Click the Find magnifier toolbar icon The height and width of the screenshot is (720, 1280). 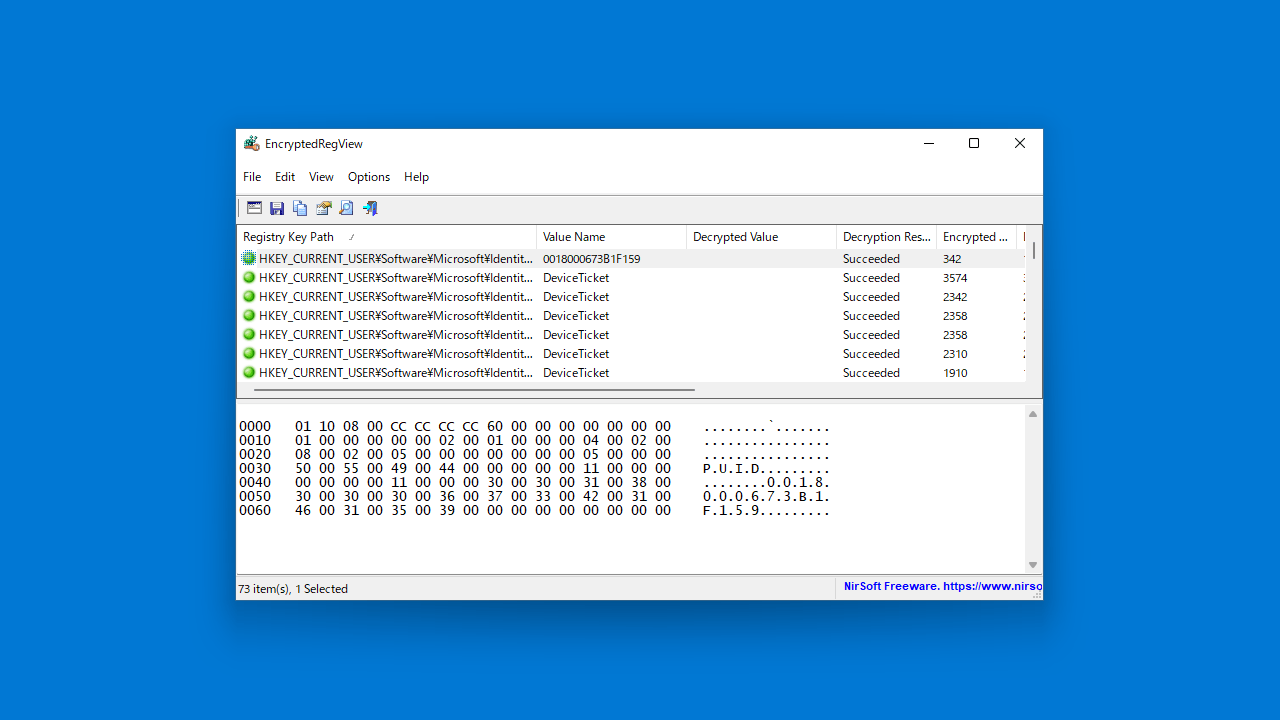click(346, 208)
